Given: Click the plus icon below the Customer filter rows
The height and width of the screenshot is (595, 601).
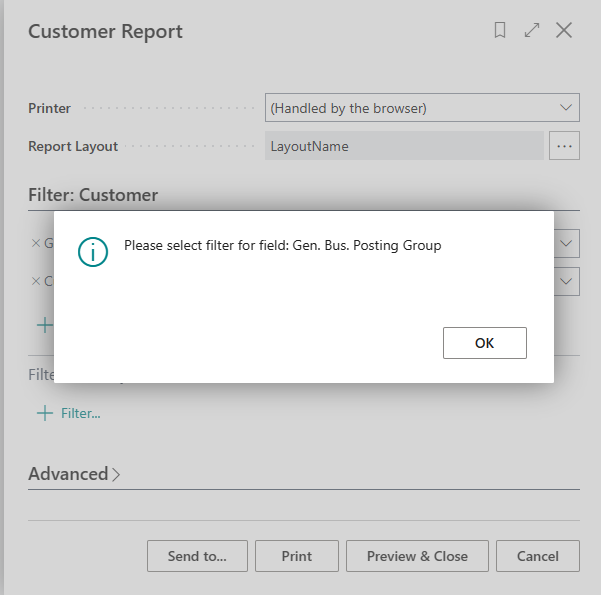Looking at the screenshot, I should (44, 324).
